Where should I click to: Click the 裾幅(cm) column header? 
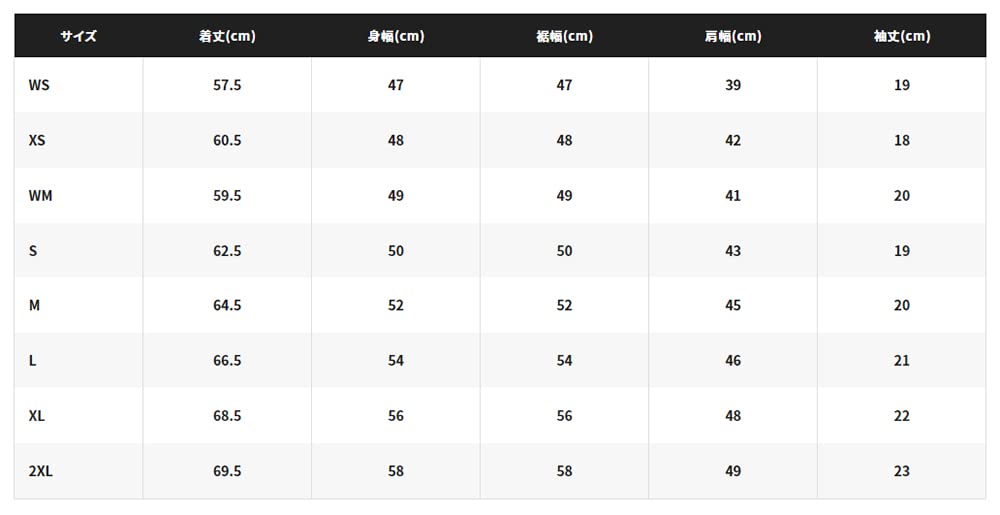pyautogui.click(x=564, y=36)
